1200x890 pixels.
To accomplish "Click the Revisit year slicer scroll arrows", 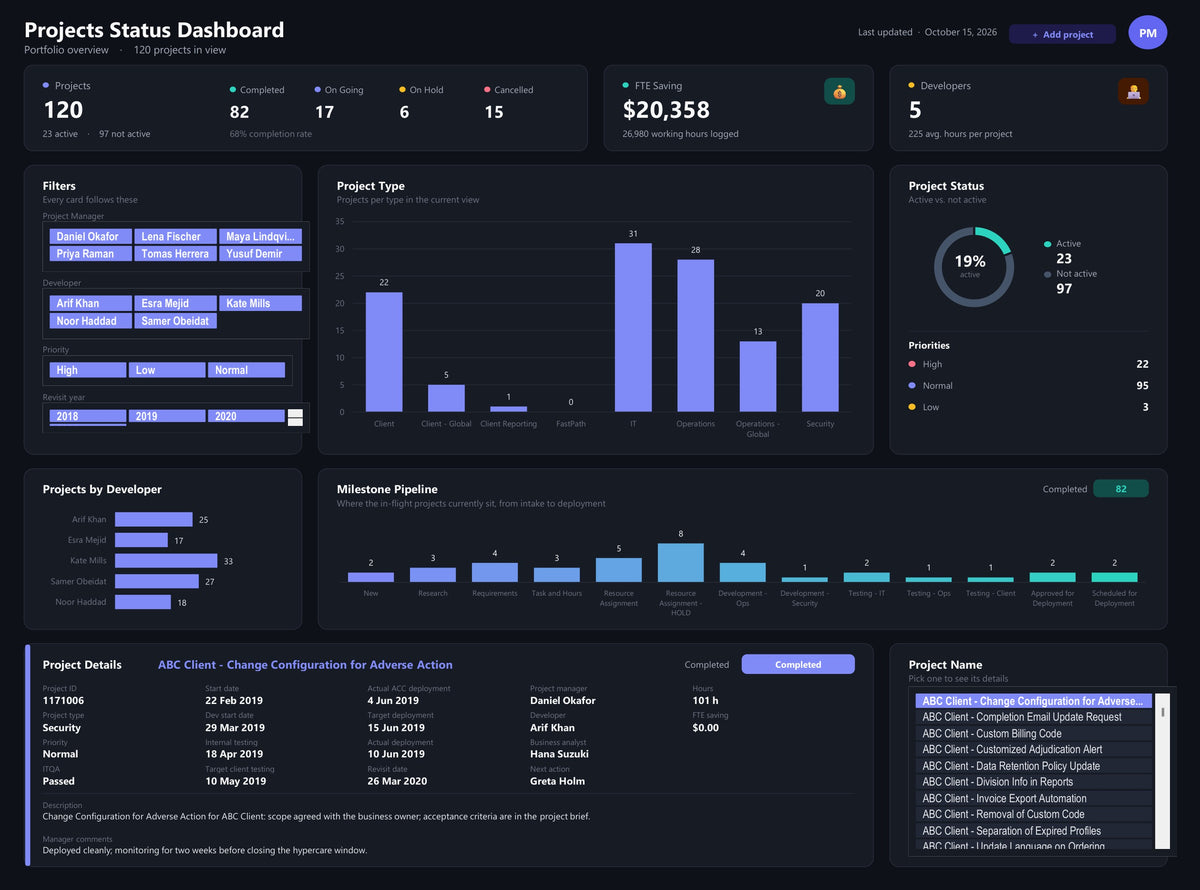I will click(x=295, y=417).
